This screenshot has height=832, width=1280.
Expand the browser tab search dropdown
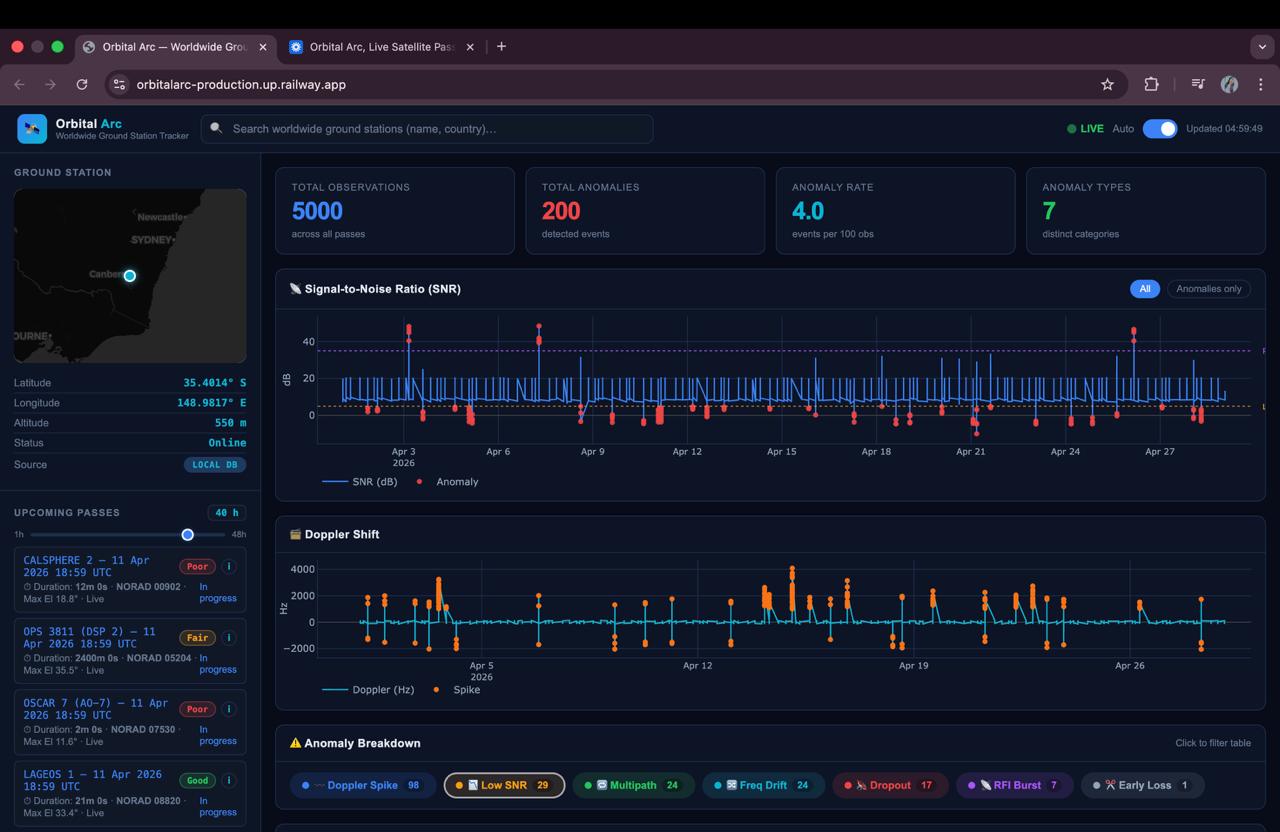pos(1262,46)
